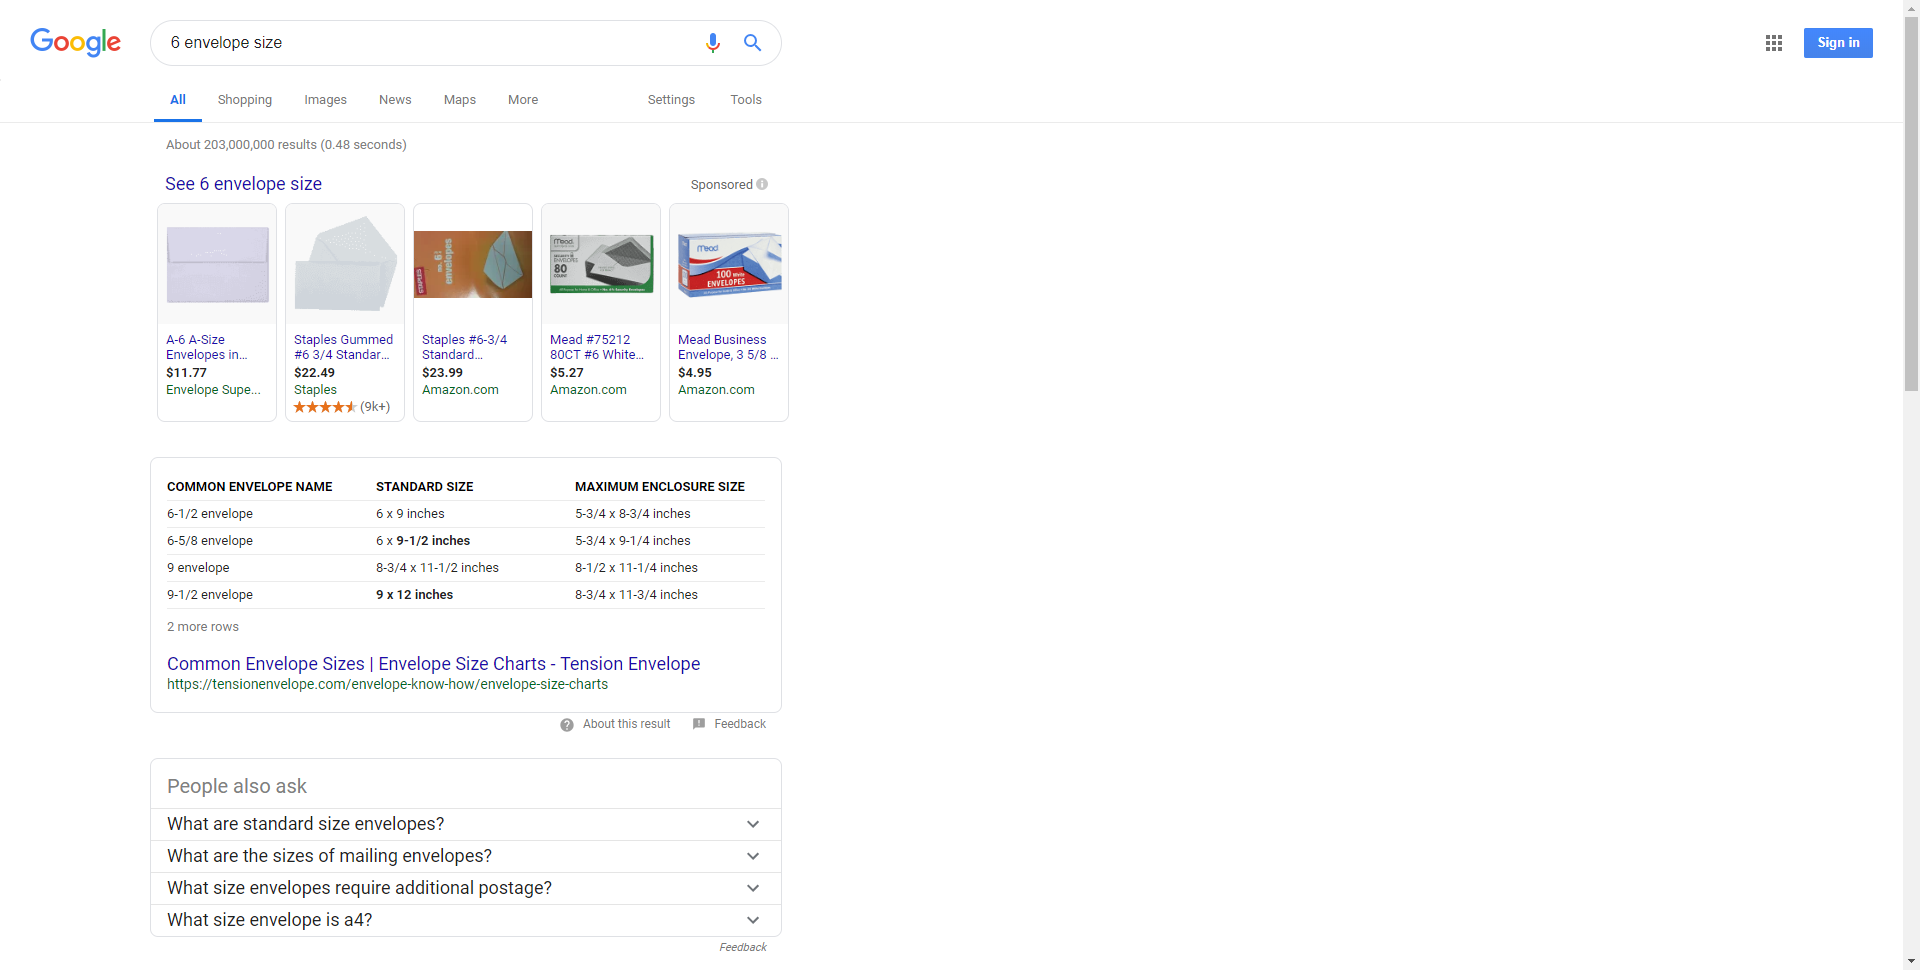Expand additional postage question
Image resolution: width=1920 pixels, height=970 pixels.
coord(752,888)
